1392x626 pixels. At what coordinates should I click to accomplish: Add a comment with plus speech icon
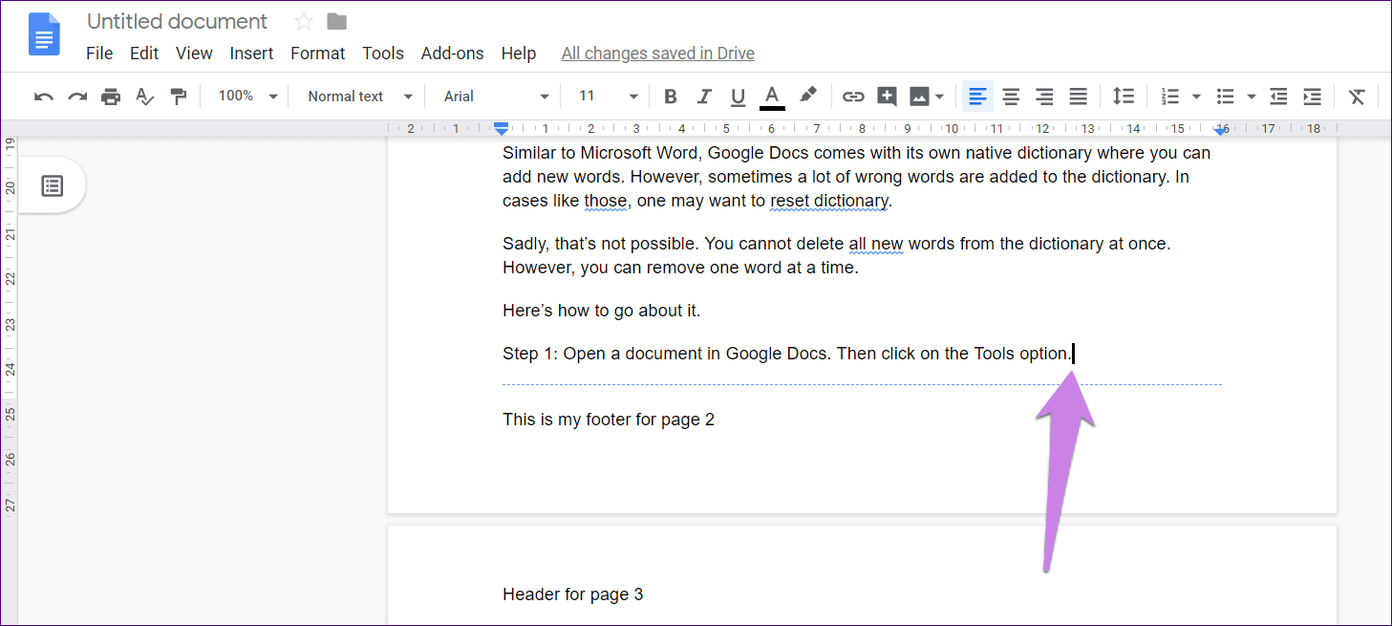[887, 96]
